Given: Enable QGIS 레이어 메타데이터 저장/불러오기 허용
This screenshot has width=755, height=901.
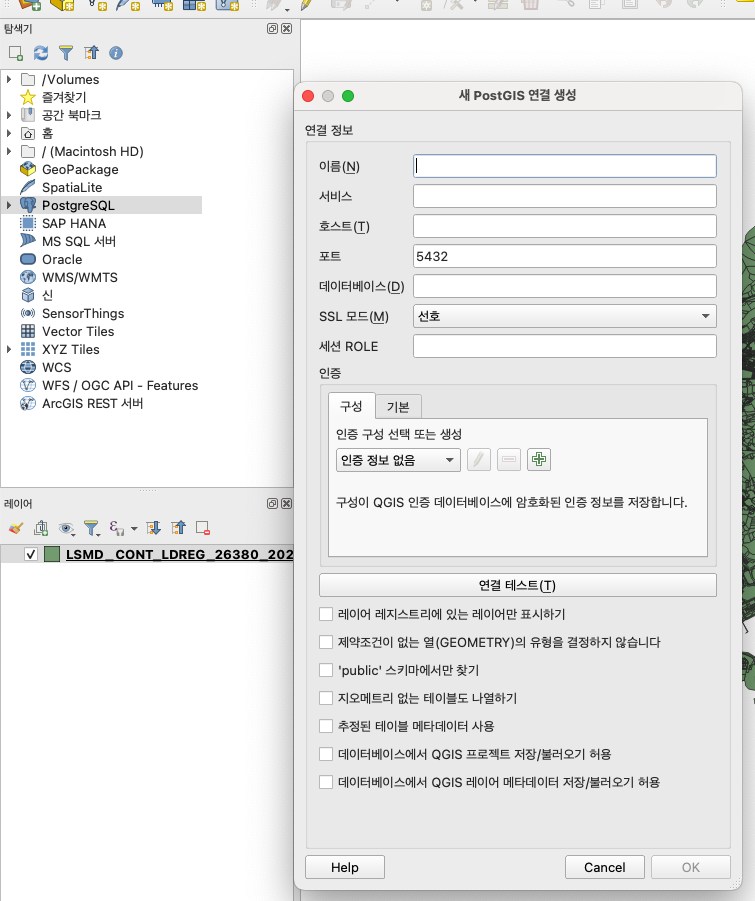Looking at the screenshot, I should pos(326,782).
